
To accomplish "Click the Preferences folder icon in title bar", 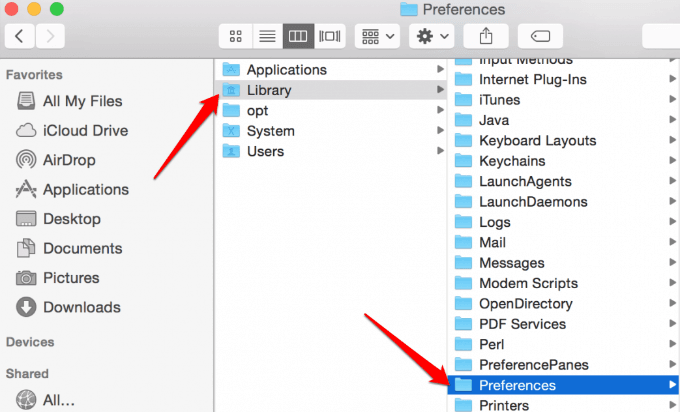I will coord(409,9).
